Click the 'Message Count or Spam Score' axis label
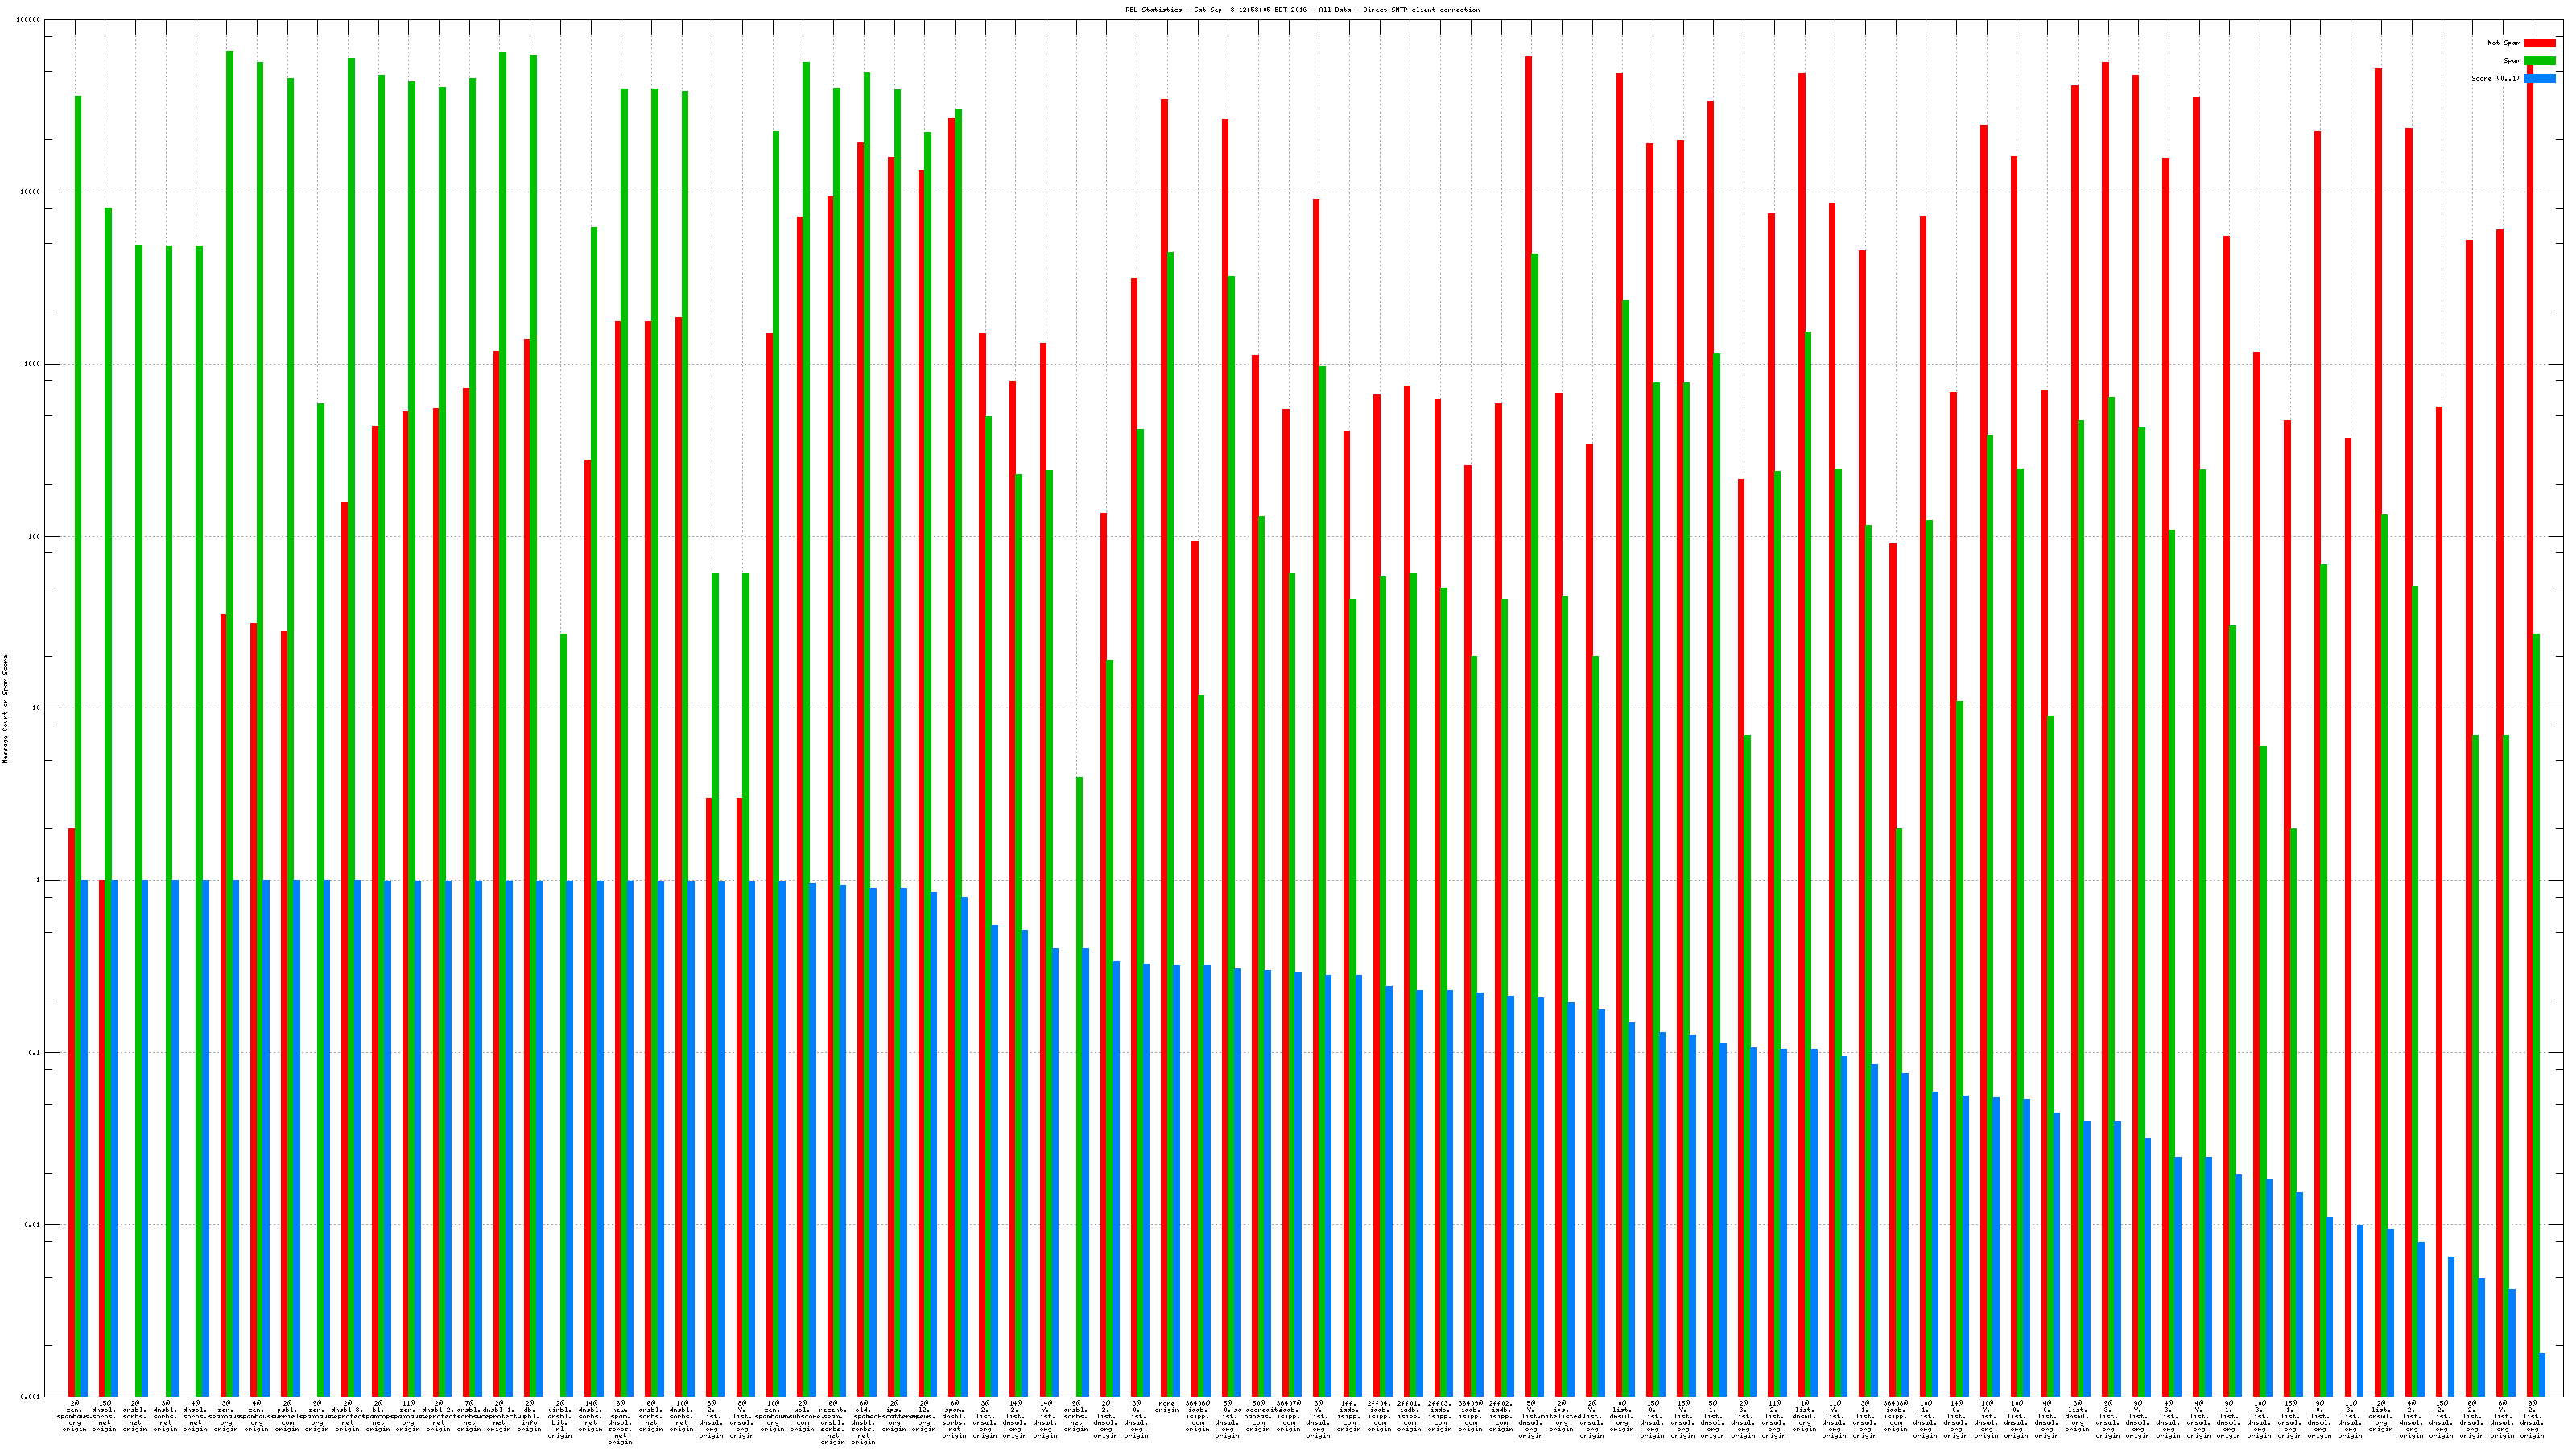This screenshot has height=1449, width=2576. click(5, 709)
